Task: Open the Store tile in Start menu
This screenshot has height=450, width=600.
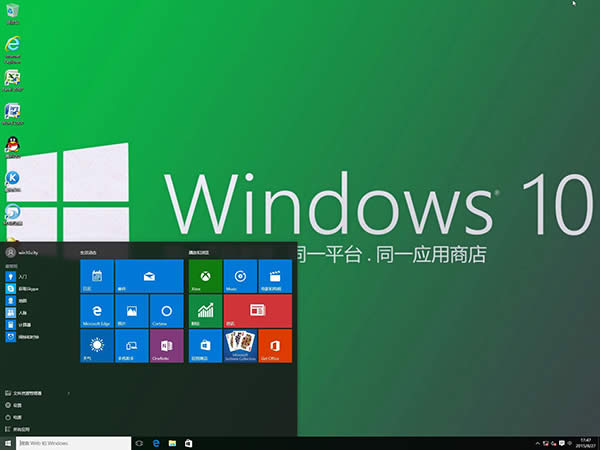Action: 204,345
